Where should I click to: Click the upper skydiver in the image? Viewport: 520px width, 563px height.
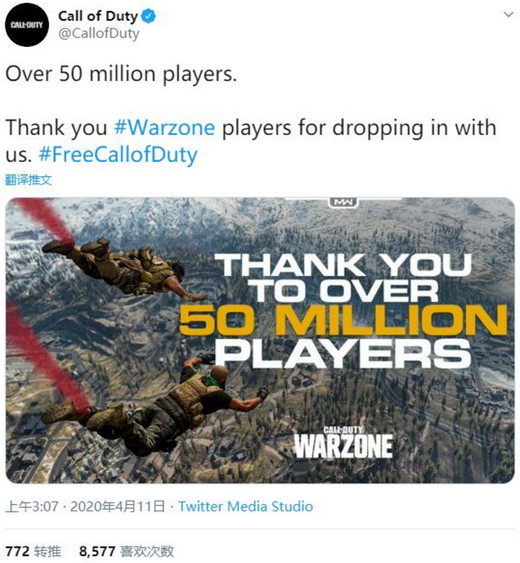122,268
